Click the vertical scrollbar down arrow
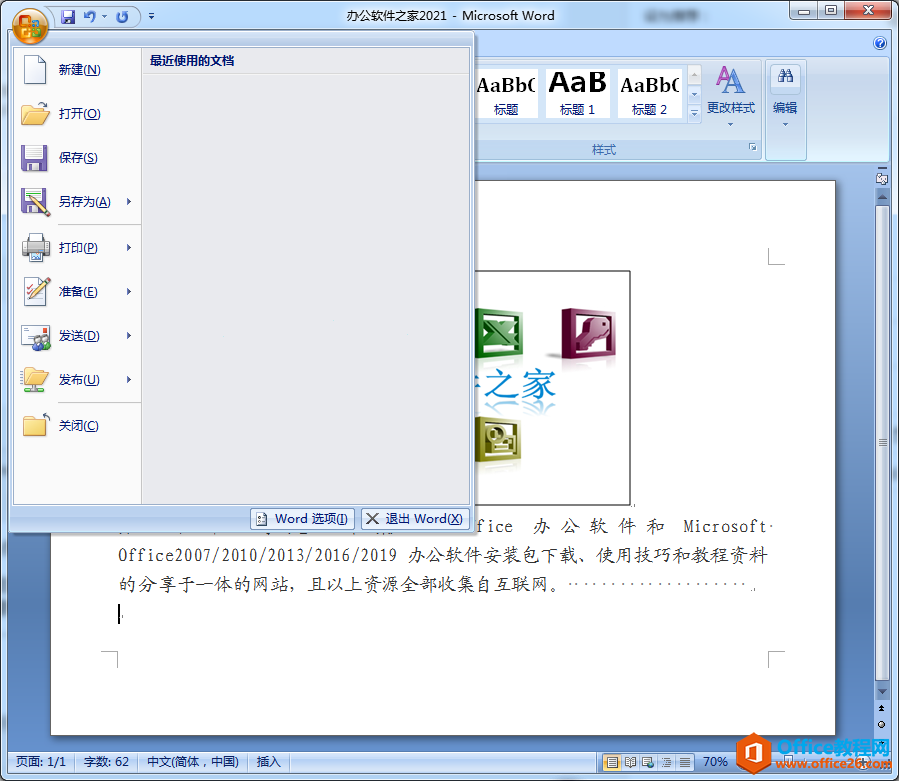899x781 pixels. (882, 691)
